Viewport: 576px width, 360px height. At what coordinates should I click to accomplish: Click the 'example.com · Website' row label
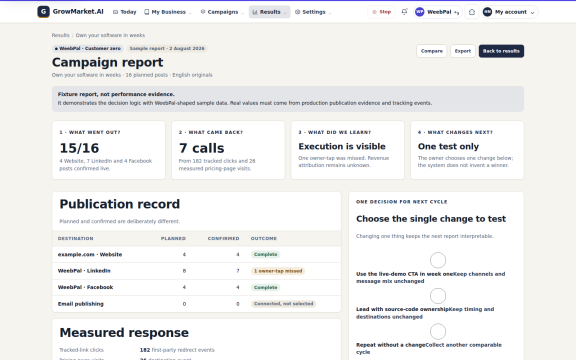click(90, 255)
